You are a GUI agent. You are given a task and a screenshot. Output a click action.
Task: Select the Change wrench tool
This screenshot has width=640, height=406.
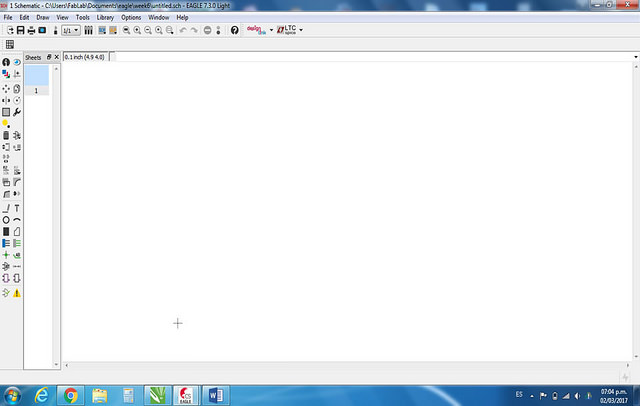click(17, 112)
